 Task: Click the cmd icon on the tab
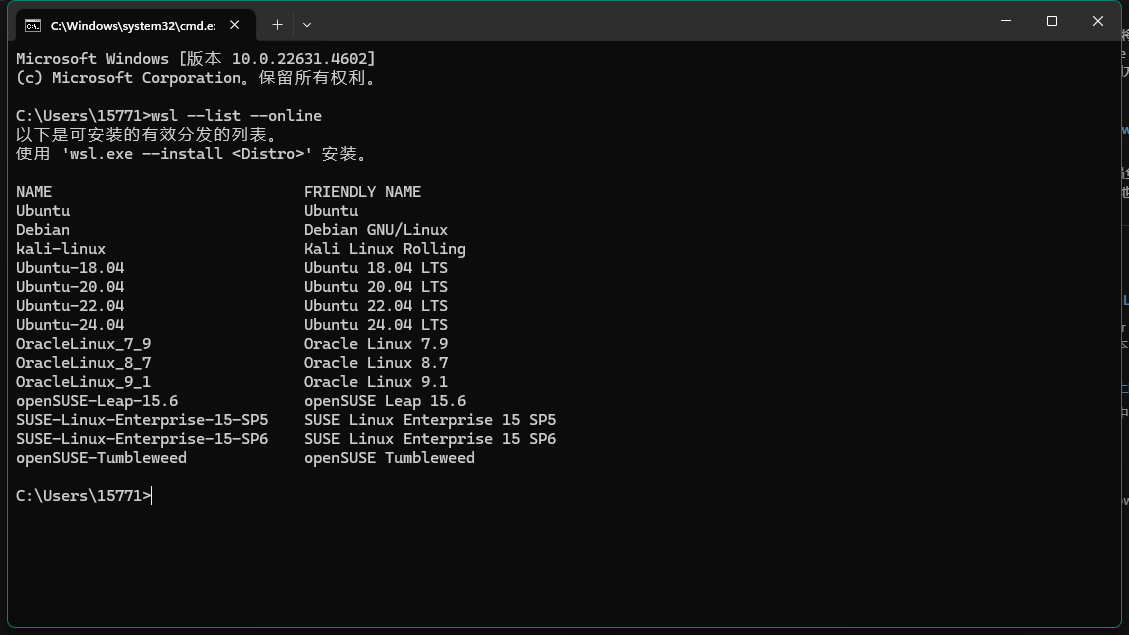[33, 24]
